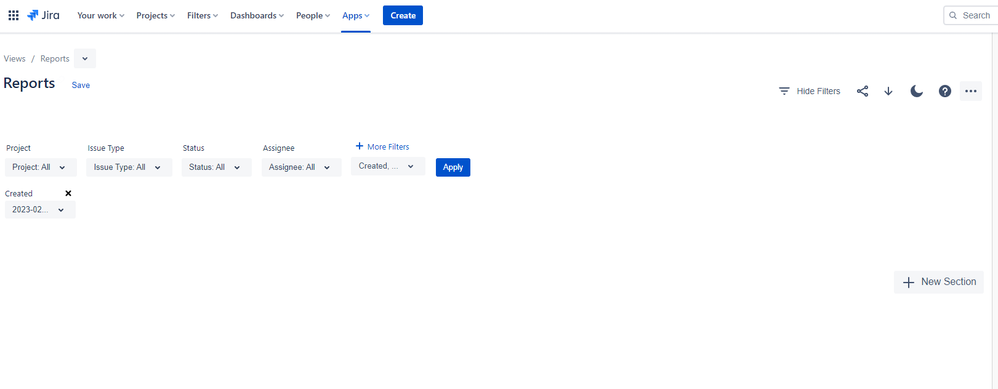Open the Apps menu

(x=356, y=15)
